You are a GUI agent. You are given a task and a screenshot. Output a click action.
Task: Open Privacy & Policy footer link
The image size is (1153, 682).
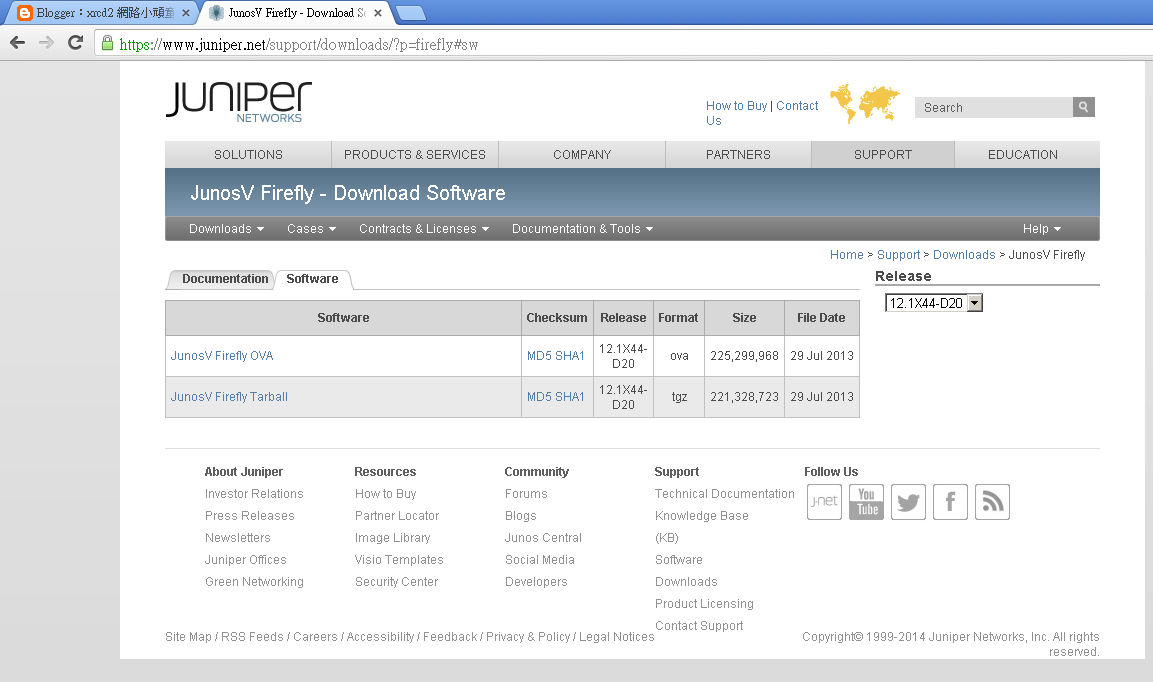[x=528, y=637]
